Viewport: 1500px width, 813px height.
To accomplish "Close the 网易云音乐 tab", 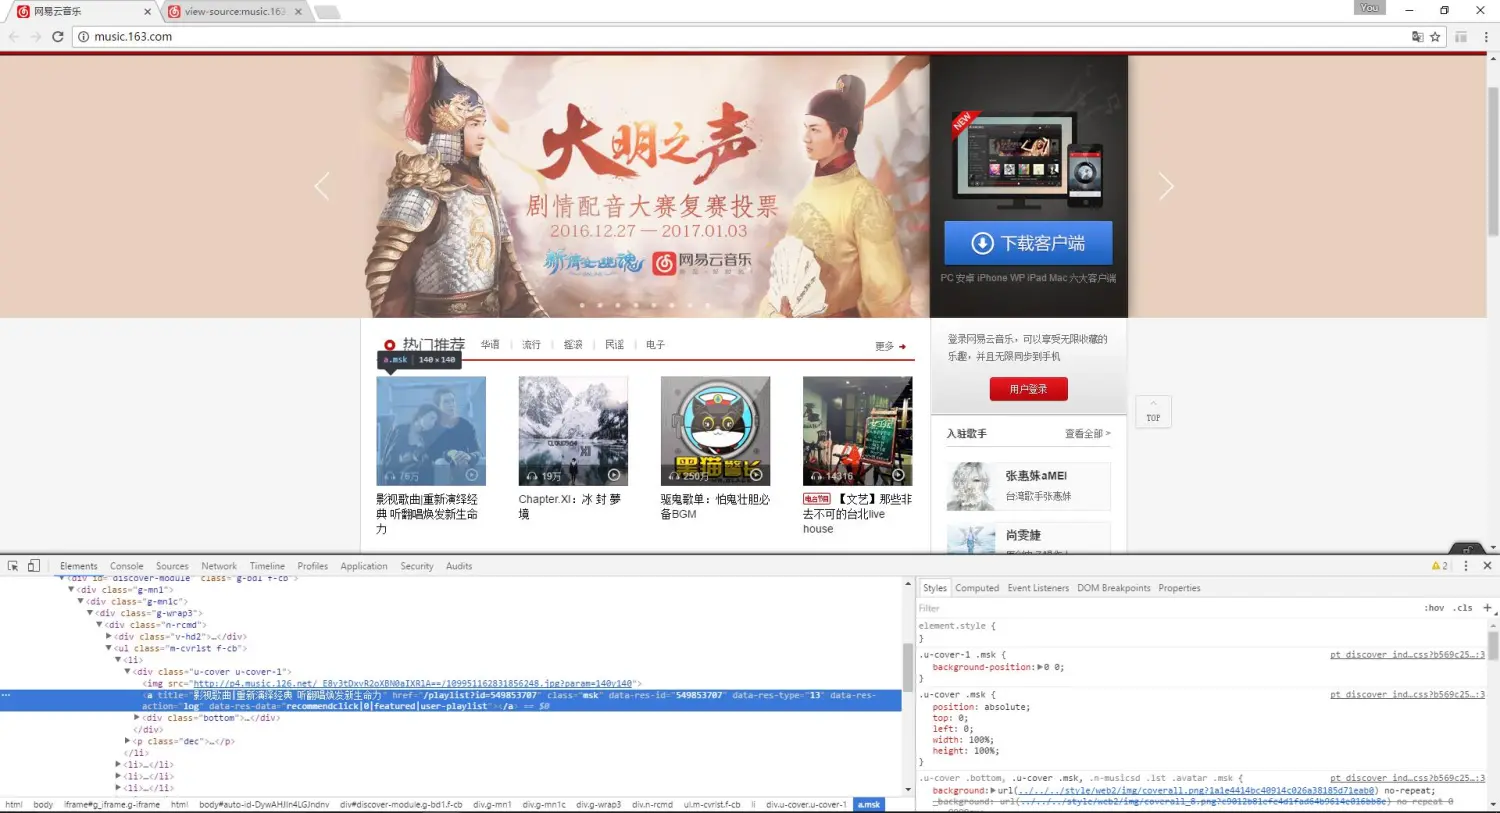I will click(148, 12).
